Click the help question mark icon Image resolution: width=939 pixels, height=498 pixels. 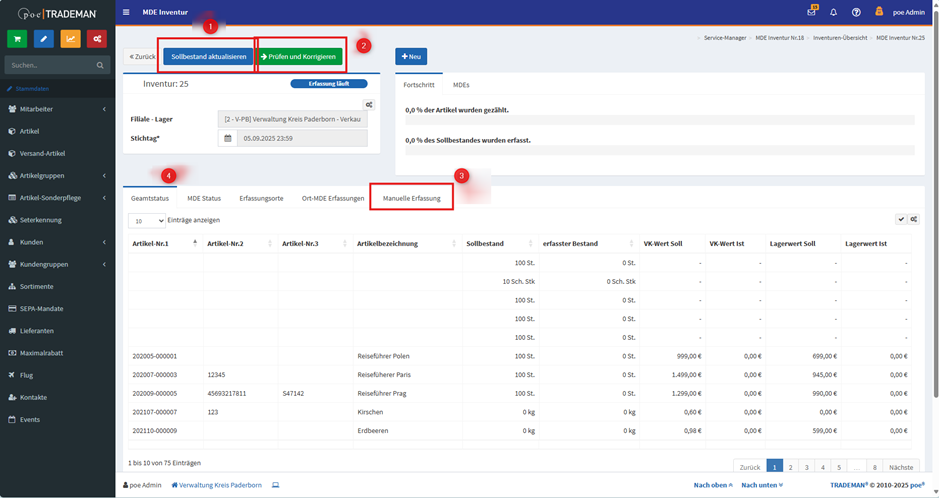(x=856, y=12)
